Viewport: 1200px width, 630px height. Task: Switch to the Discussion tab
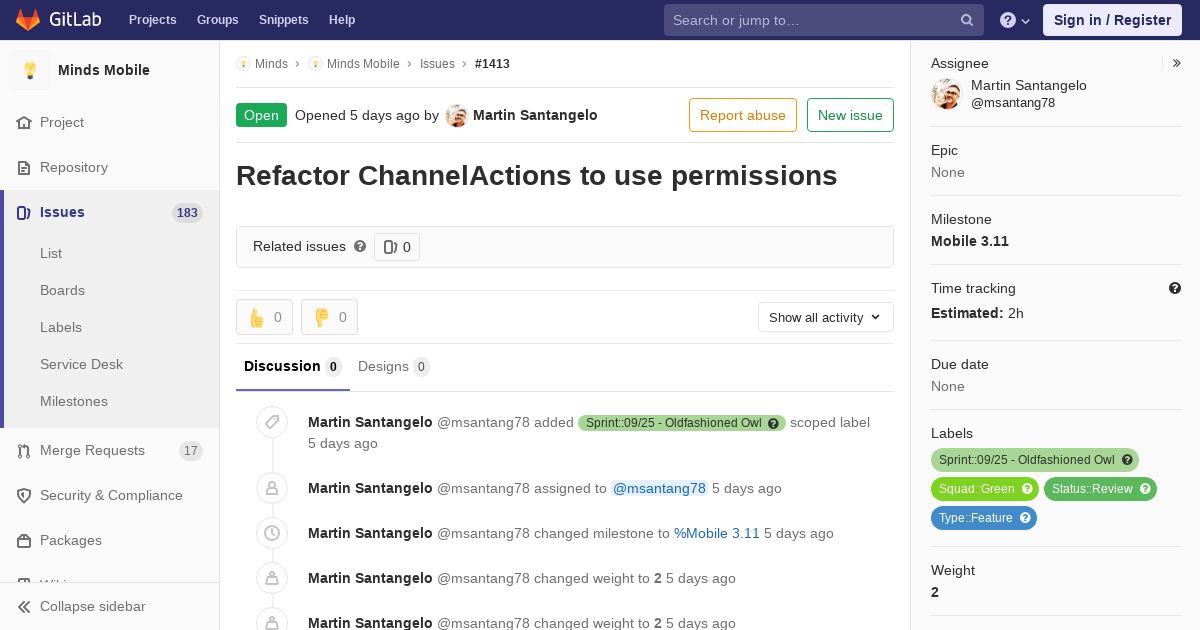(293, 366)
